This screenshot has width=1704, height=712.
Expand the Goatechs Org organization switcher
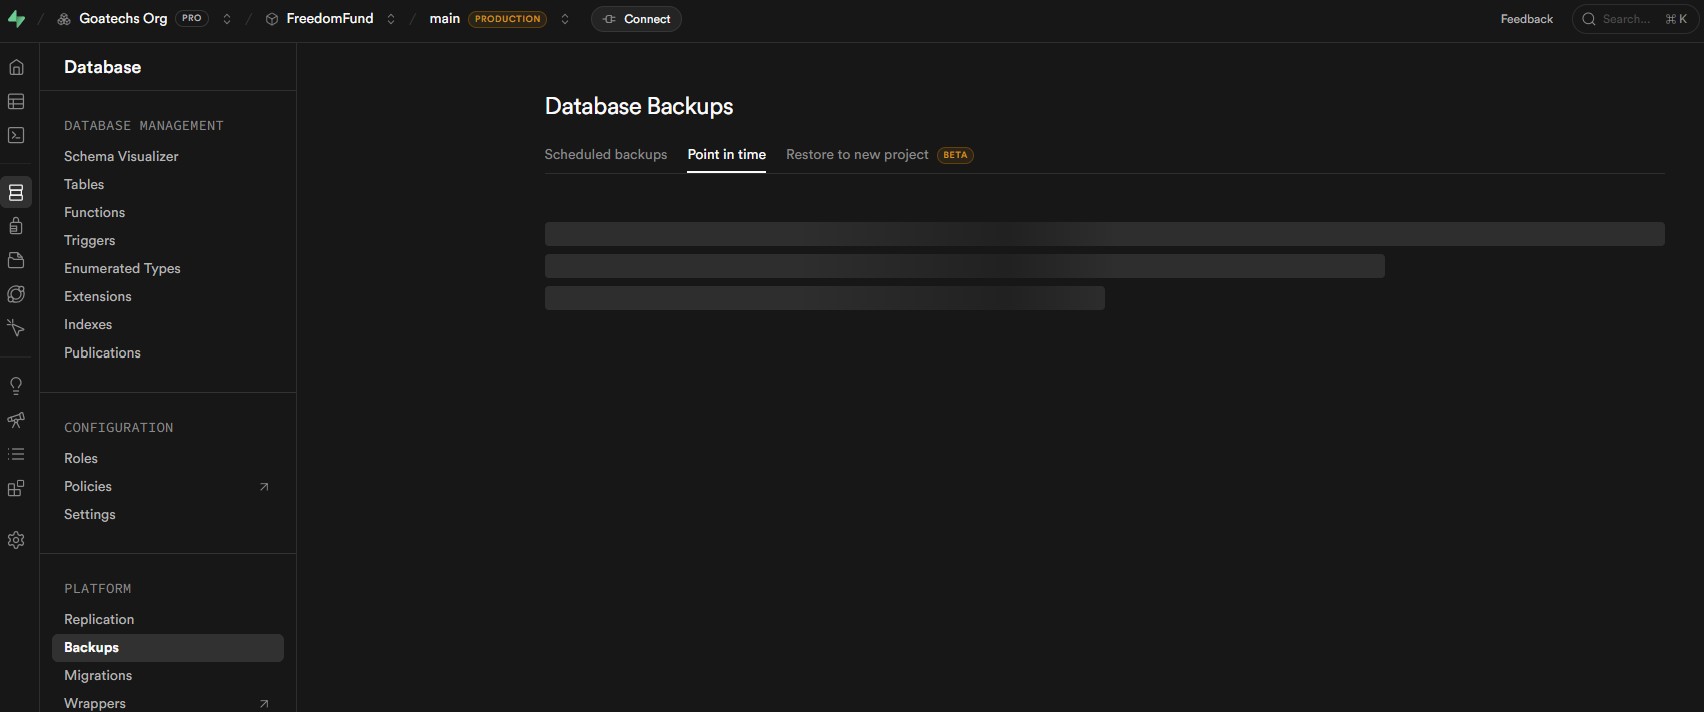pos(227,19)
